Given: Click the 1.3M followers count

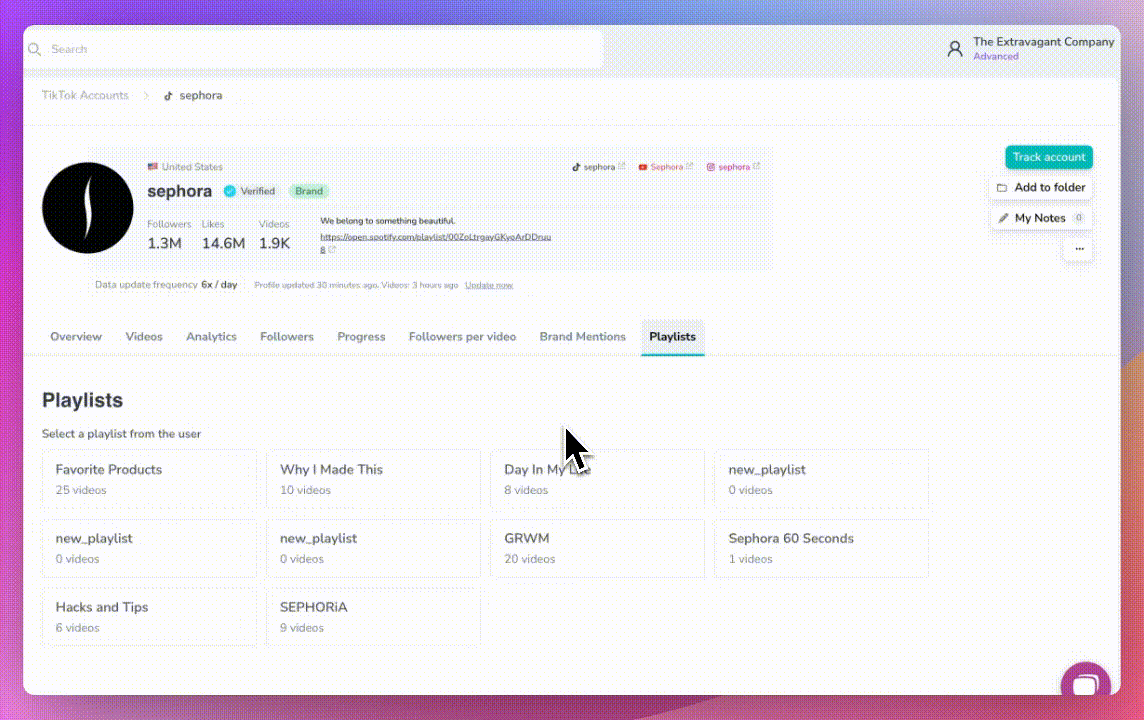Looking at the screenshot, I should tap(164, 244).
